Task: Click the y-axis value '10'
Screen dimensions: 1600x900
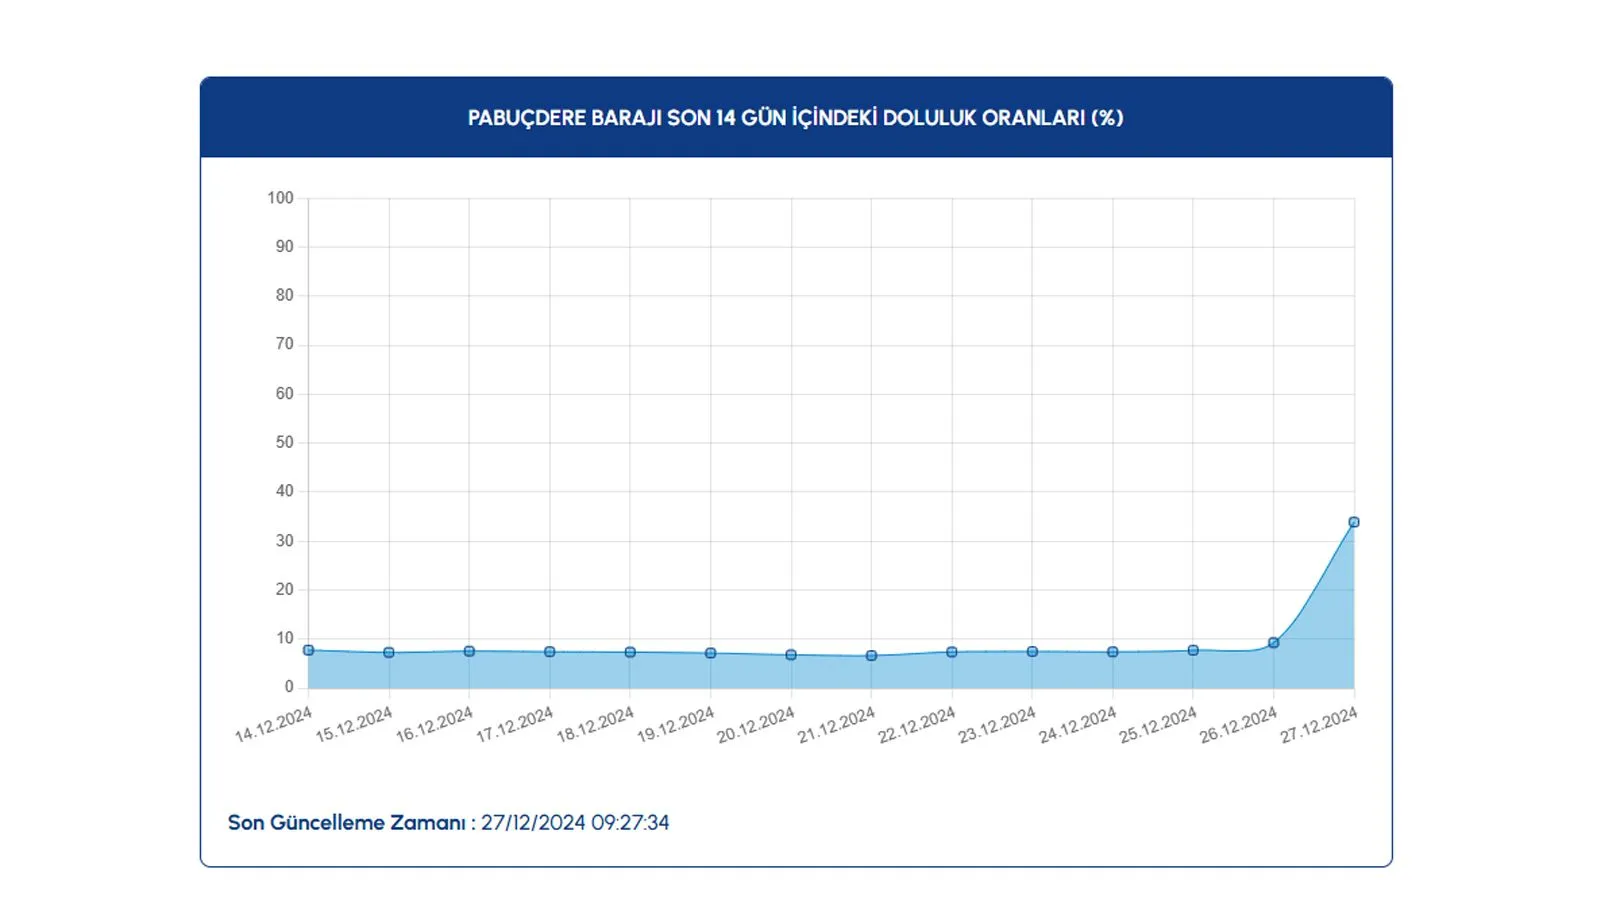Action: [285, 638]
